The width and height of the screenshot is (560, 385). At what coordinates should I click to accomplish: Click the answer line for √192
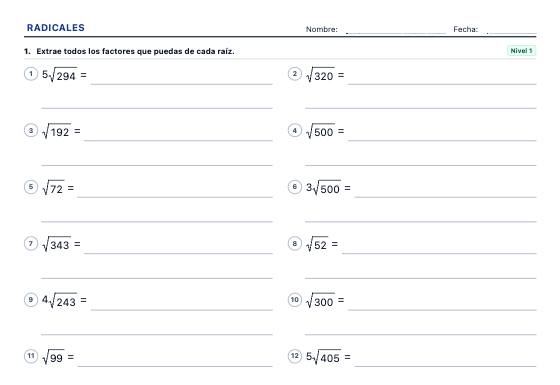[x=178, y=140]
